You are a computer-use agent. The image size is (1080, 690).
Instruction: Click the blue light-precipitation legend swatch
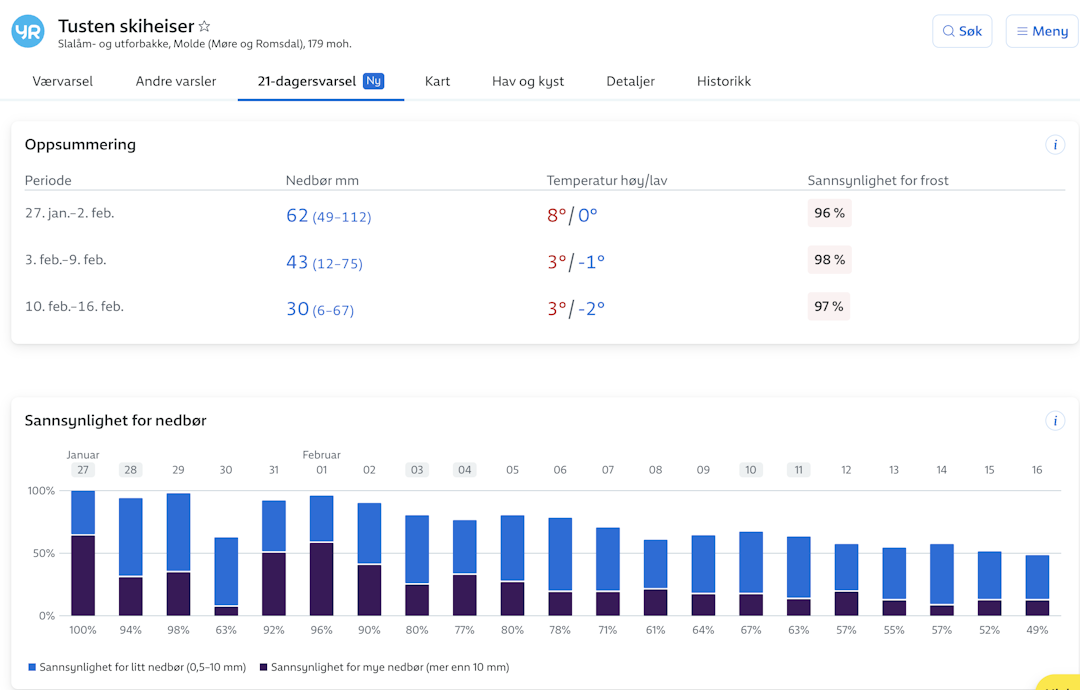click(x=32, y=667)
